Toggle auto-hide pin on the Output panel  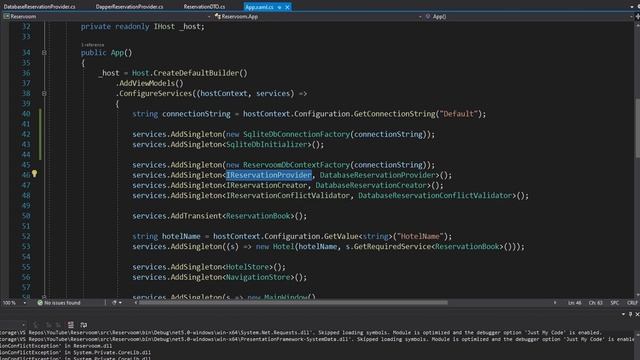(x=631, y=314)
